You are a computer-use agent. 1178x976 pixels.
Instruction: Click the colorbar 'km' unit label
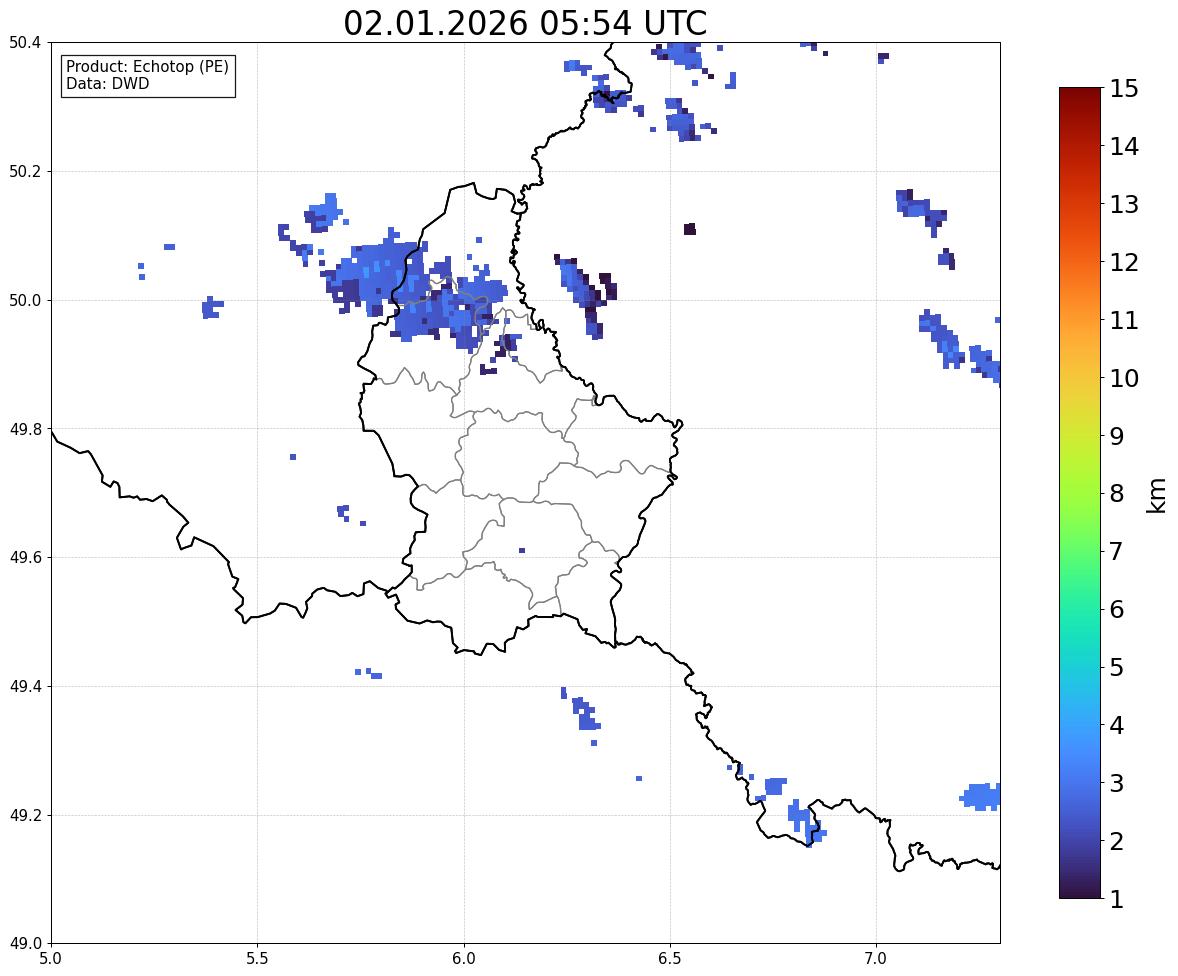[x=1156, y=495]
